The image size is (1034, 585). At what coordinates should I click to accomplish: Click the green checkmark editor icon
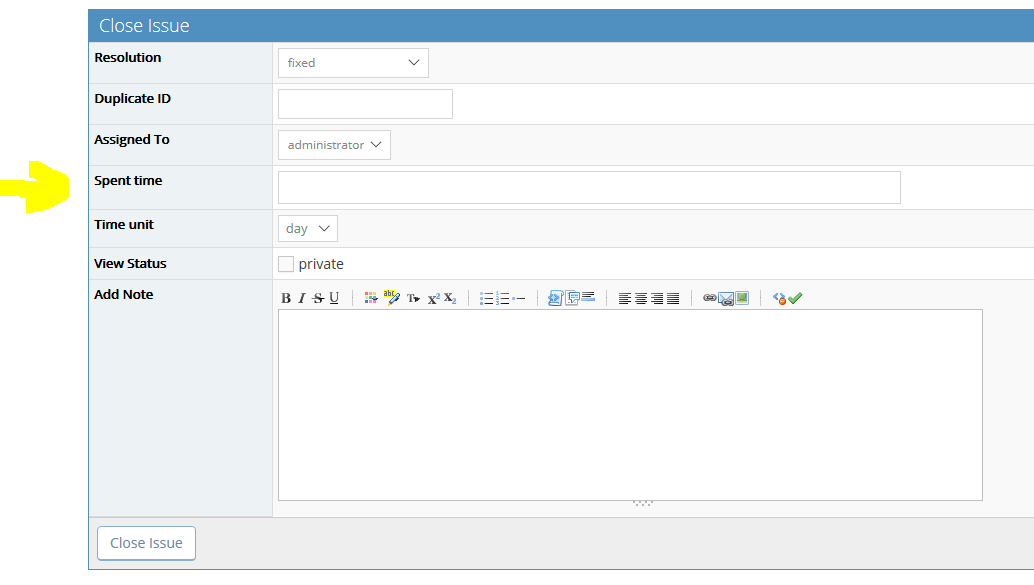pyautogui.click(x=795, y=298)
